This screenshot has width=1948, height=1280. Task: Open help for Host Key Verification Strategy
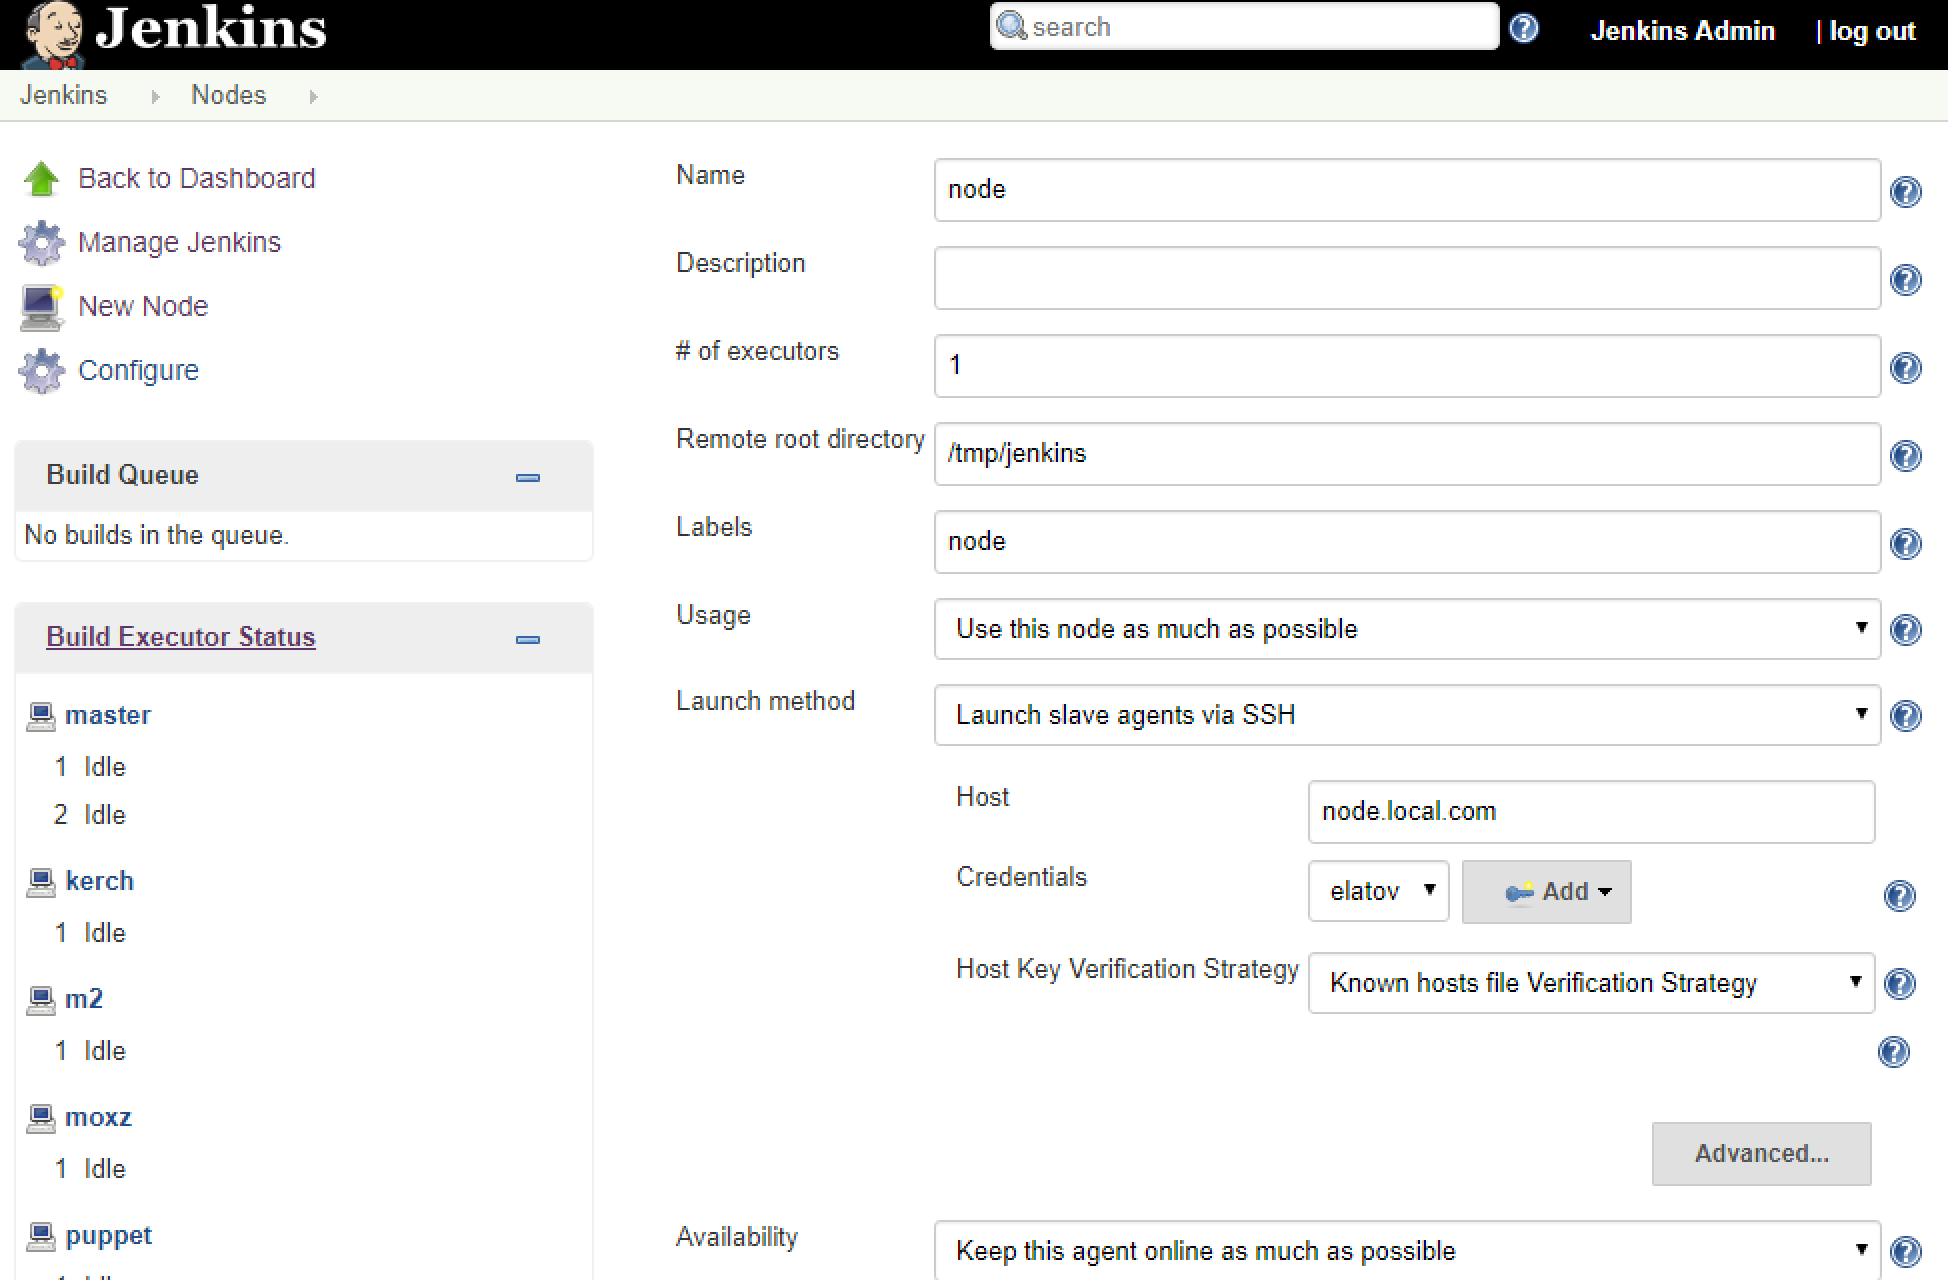tap(1899, 983)
